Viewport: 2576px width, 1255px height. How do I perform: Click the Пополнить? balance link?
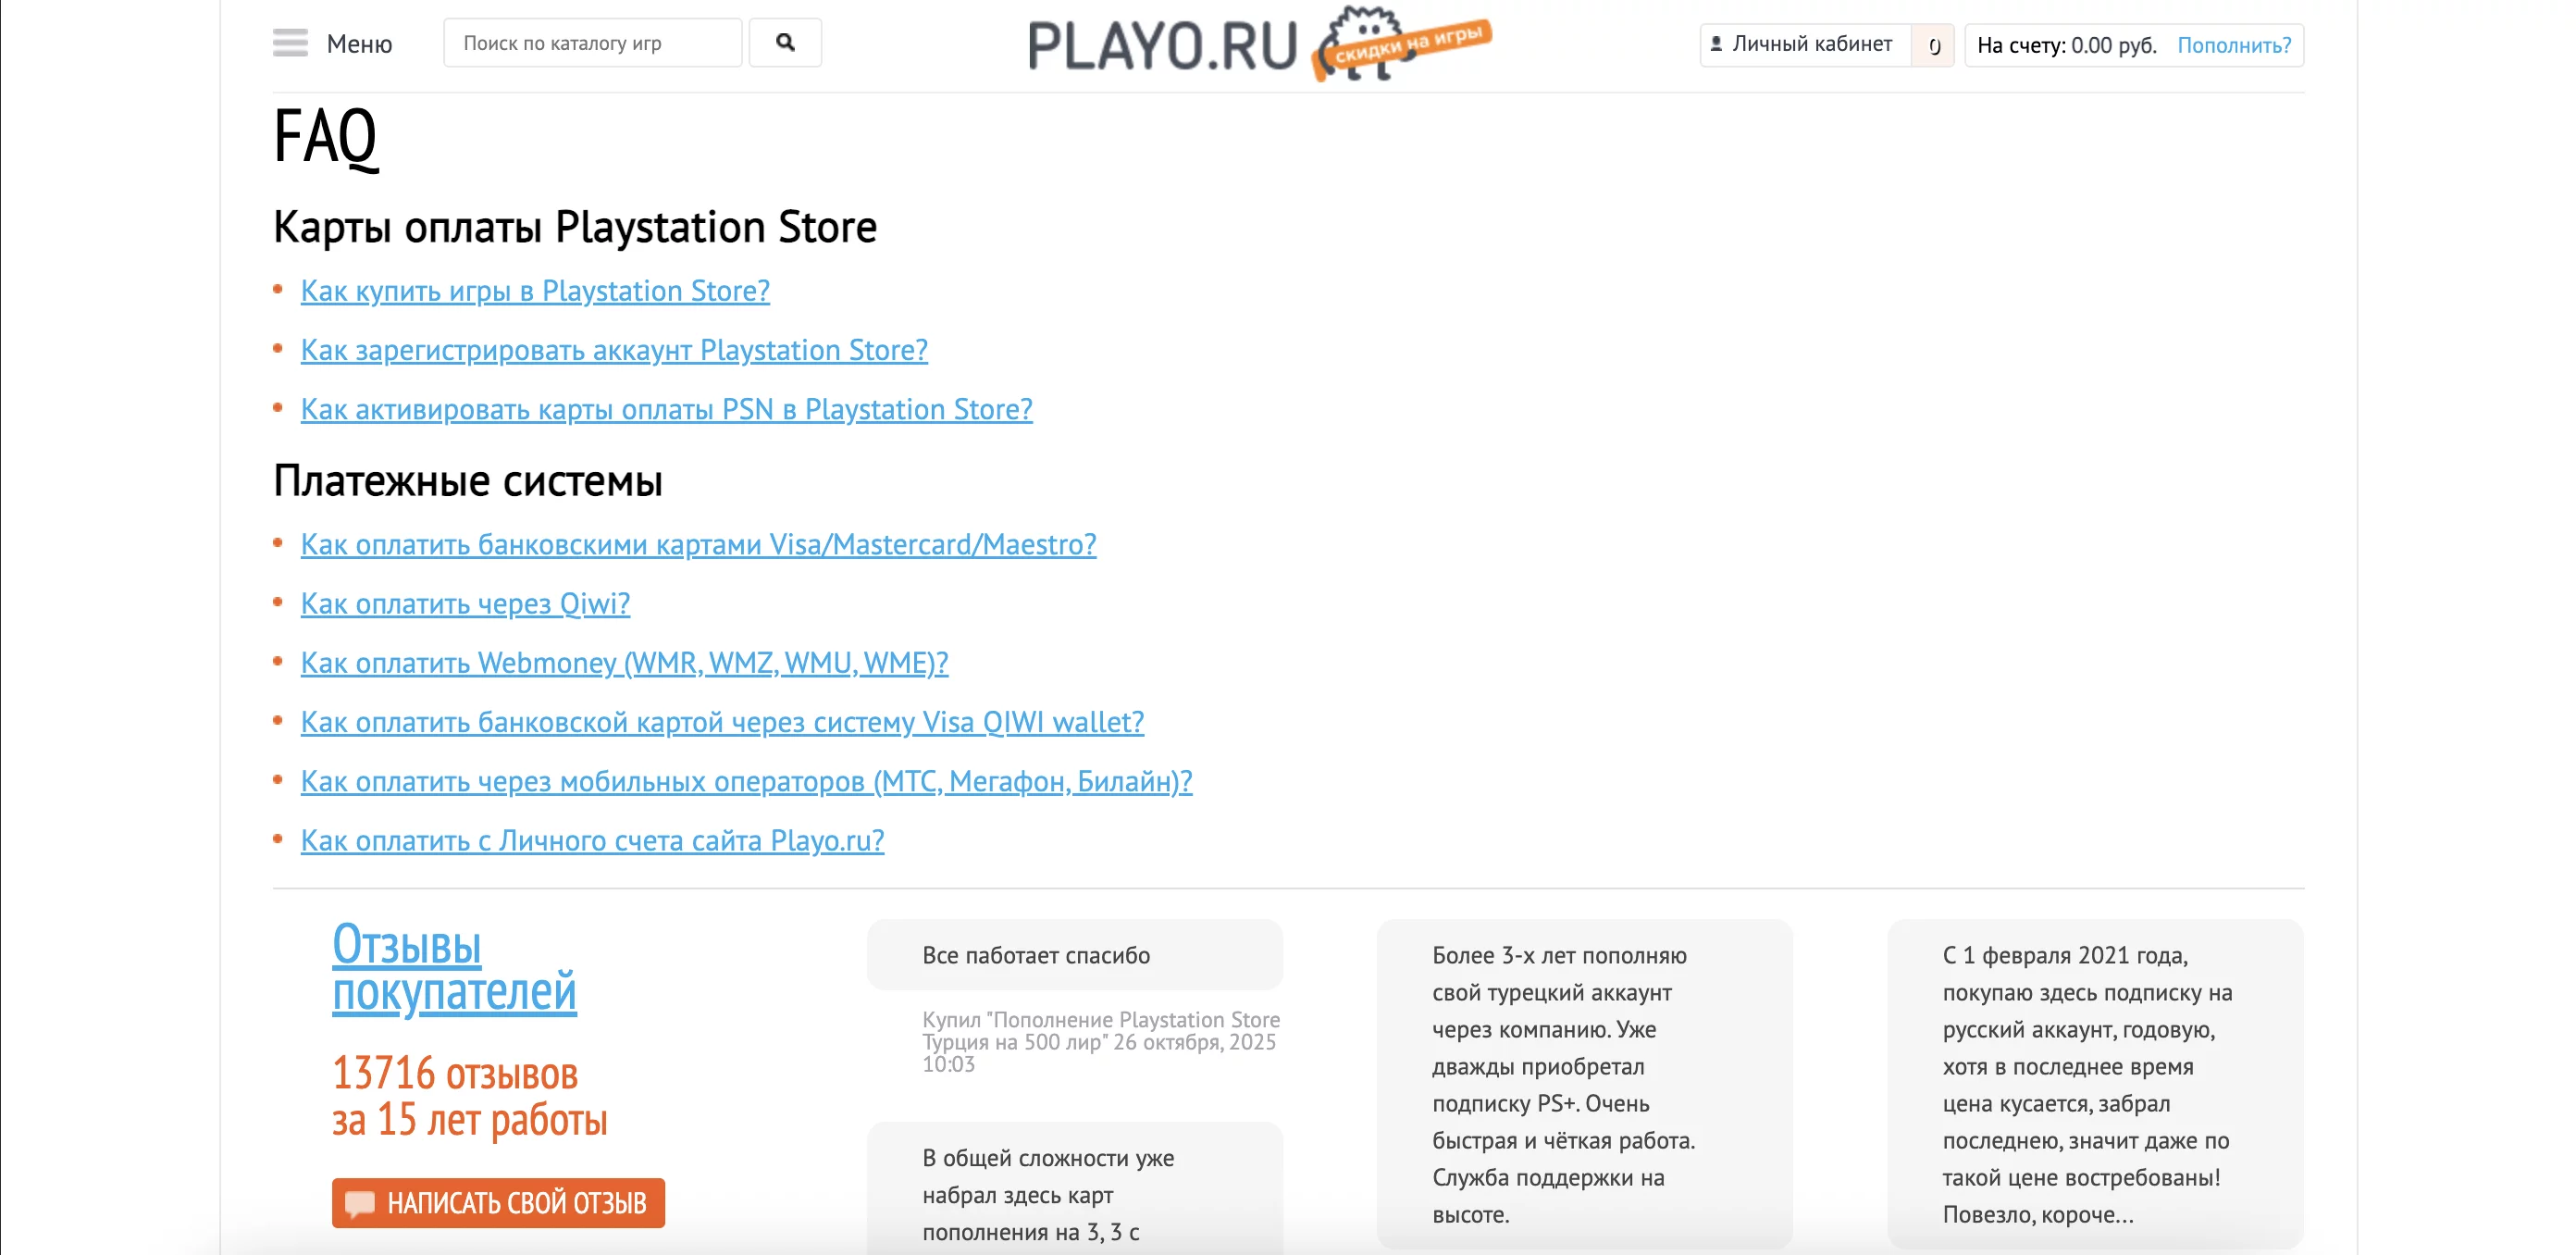tap(2233, 45)
